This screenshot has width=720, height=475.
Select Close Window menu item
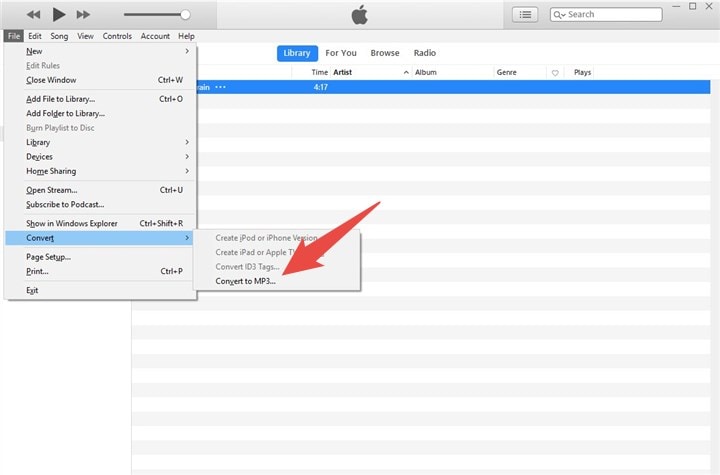coord(100,80)
